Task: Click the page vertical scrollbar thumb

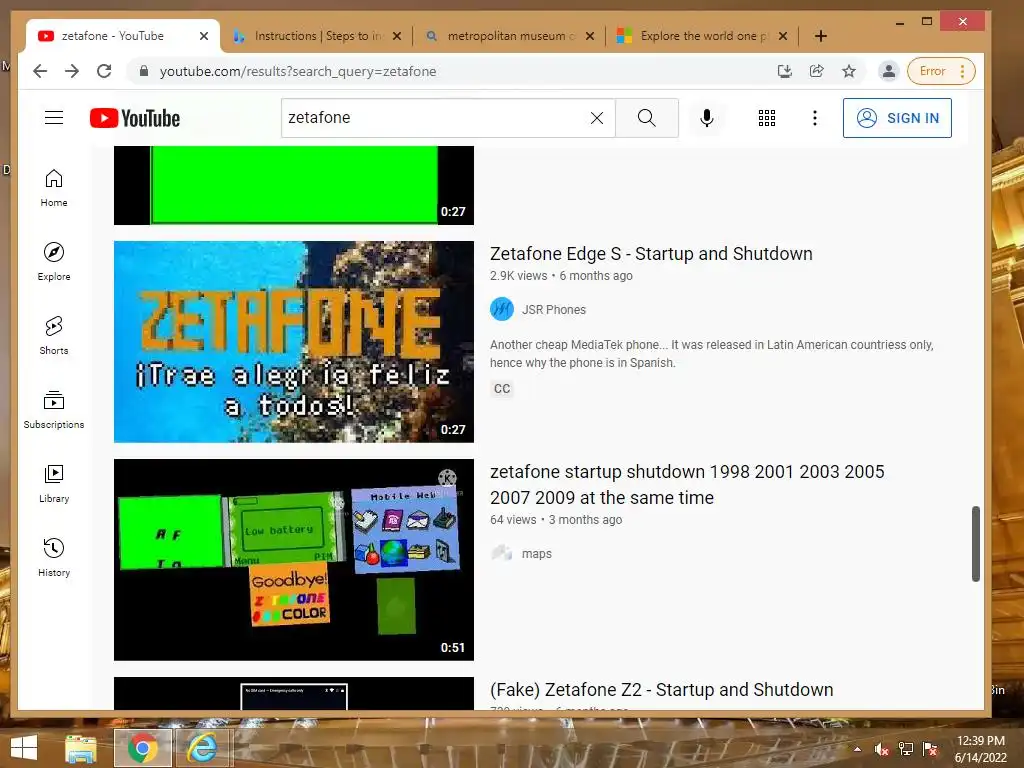Action: (976, 543)
